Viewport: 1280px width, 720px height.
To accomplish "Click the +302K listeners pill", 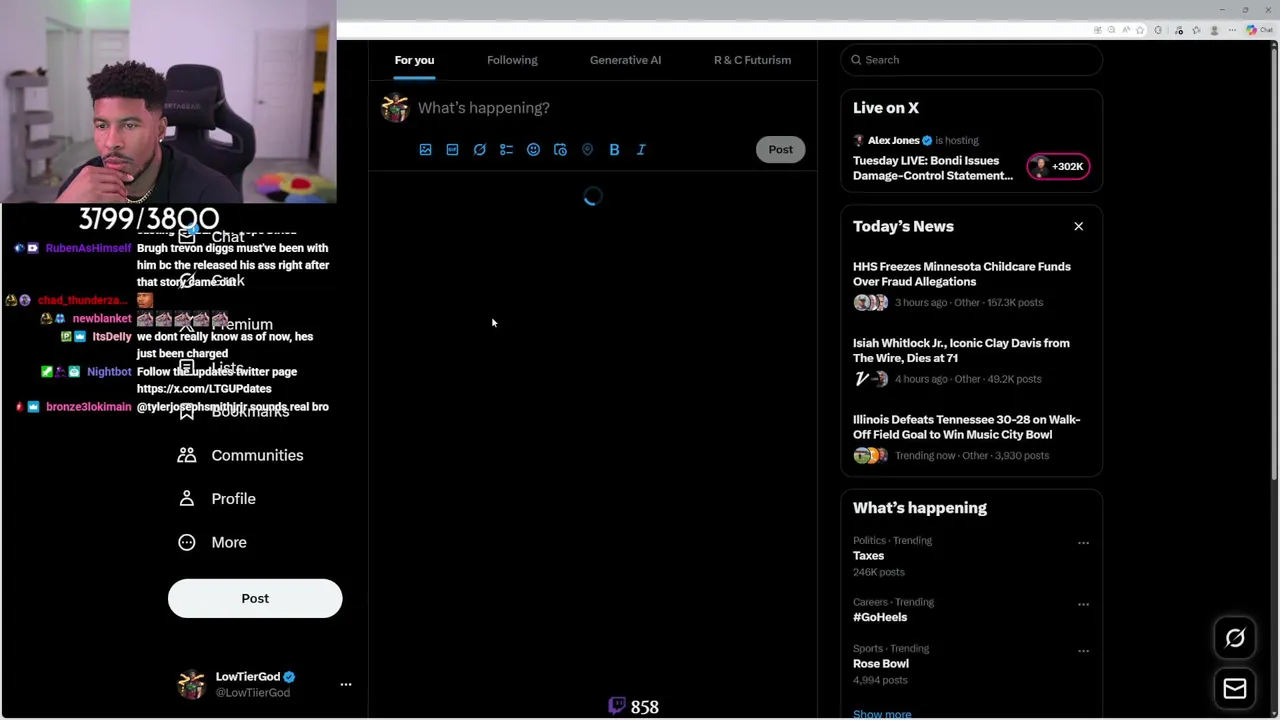I will (x=1058, y=167).
